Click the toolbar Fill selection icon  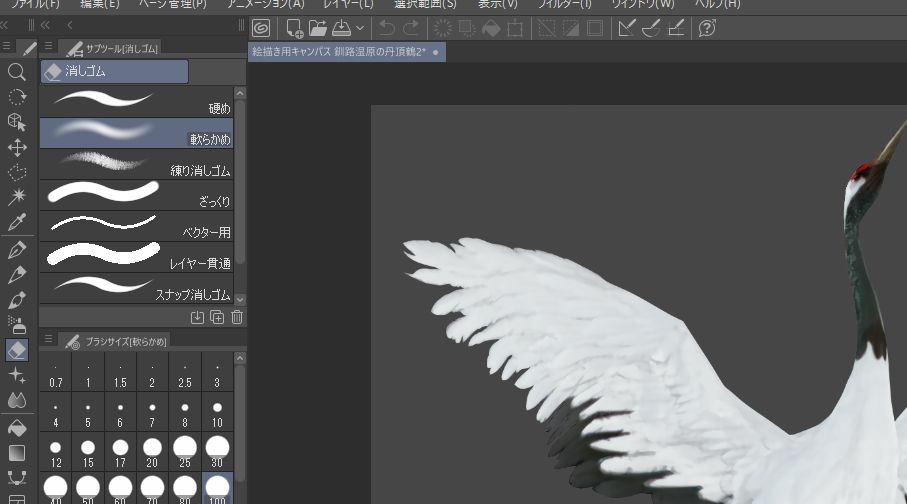(491, 28)
